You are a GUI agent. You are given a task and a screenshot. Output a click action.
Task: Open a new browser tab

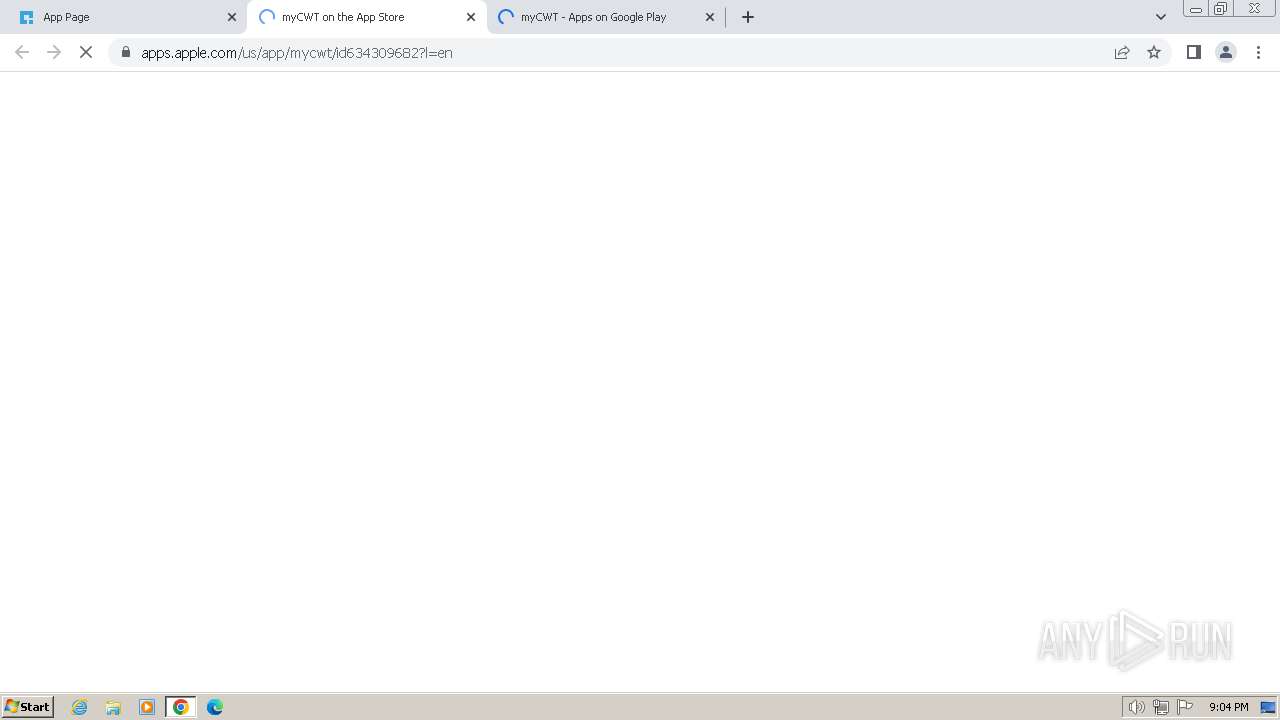(x=748, y=17)
